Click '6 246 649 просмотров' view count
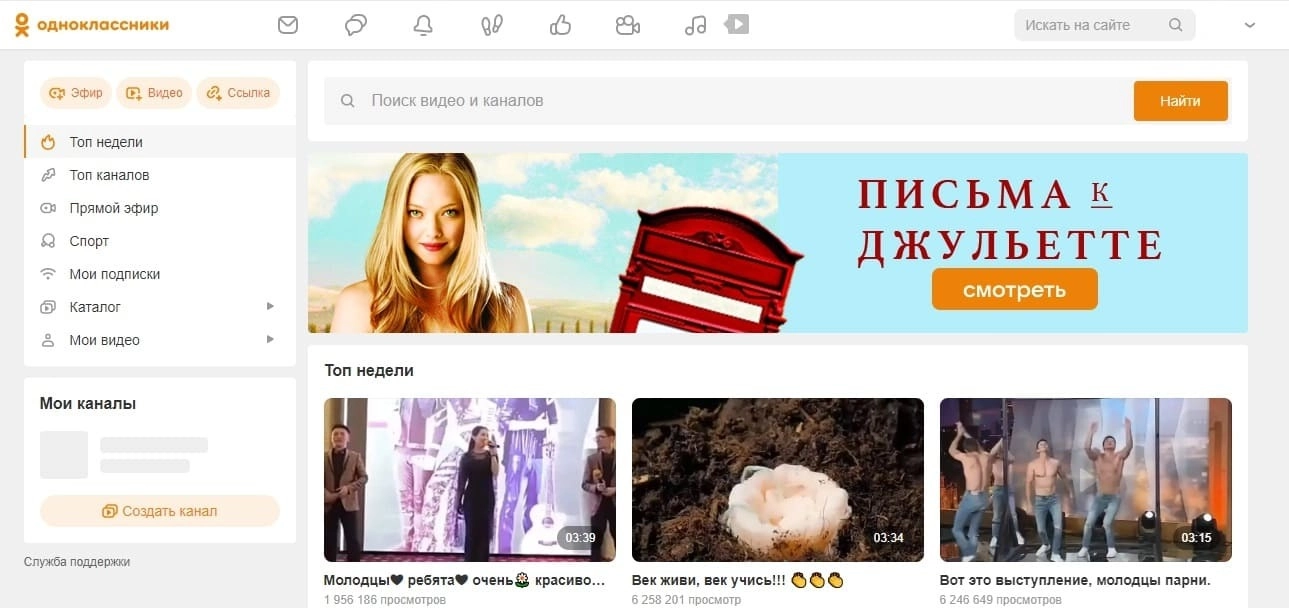 click(1001, 600)
